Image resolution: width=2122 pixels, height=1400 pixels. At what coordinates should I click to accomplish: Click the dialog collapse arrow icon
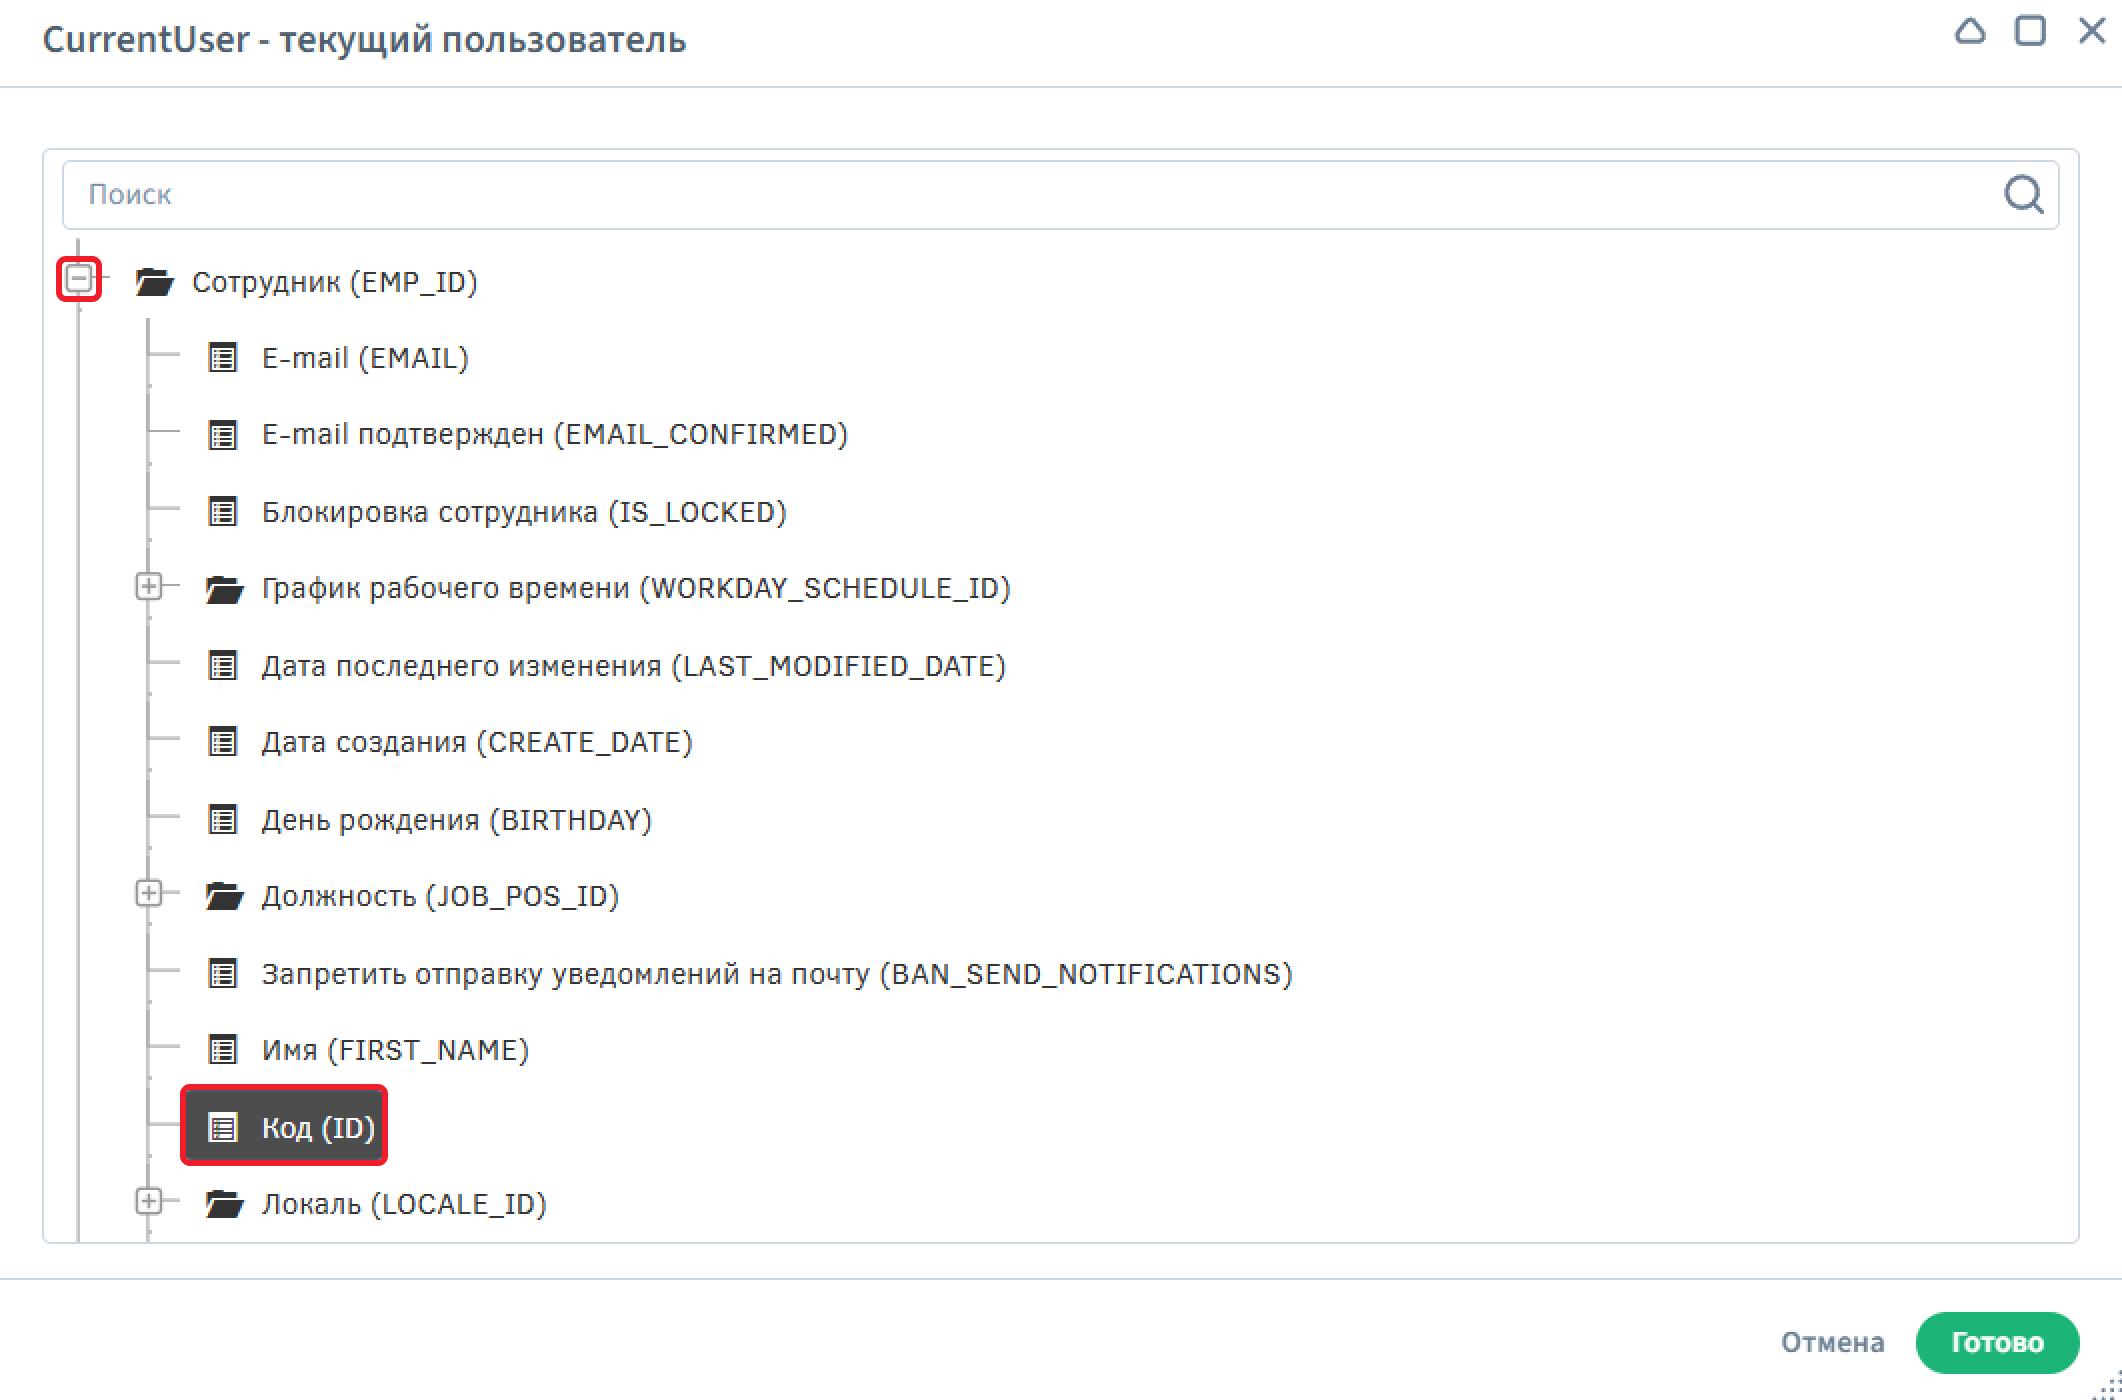pos(1969,32)
